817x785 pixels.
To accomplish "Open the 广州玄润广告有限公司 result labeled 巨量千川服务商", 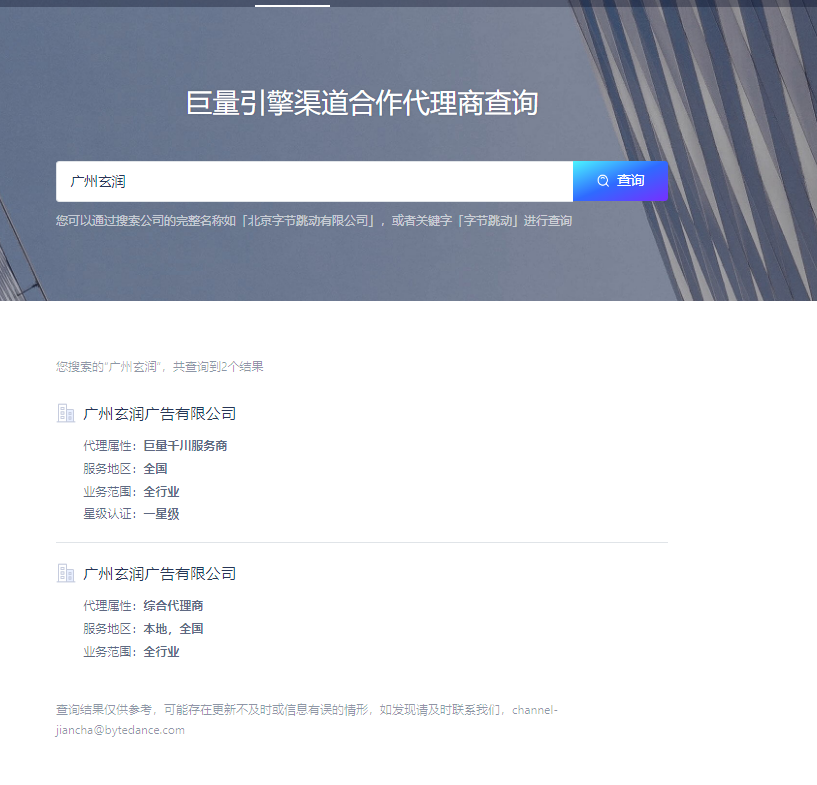I will coord(159,414).
